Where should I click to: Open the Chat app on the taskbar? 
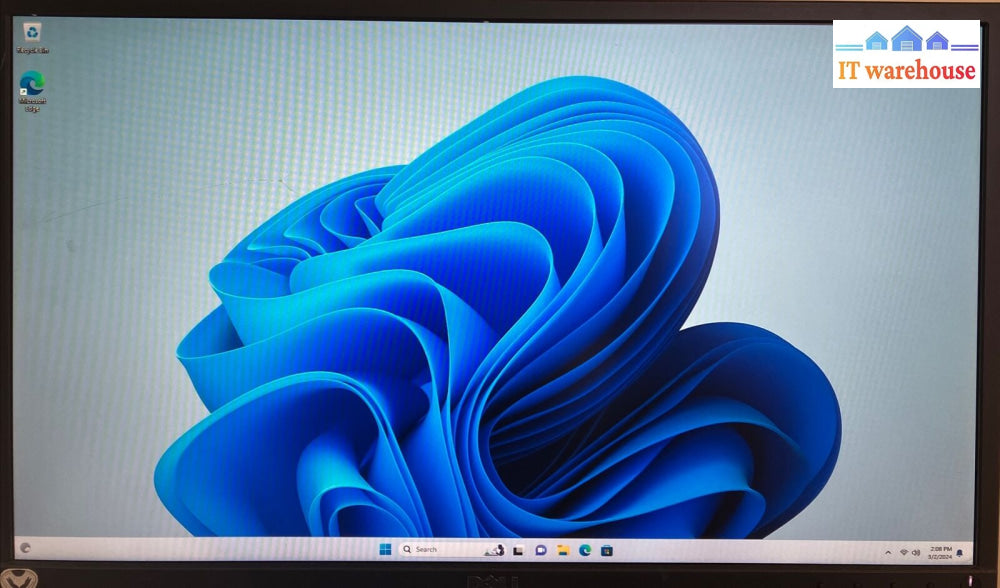click(540, 551)
